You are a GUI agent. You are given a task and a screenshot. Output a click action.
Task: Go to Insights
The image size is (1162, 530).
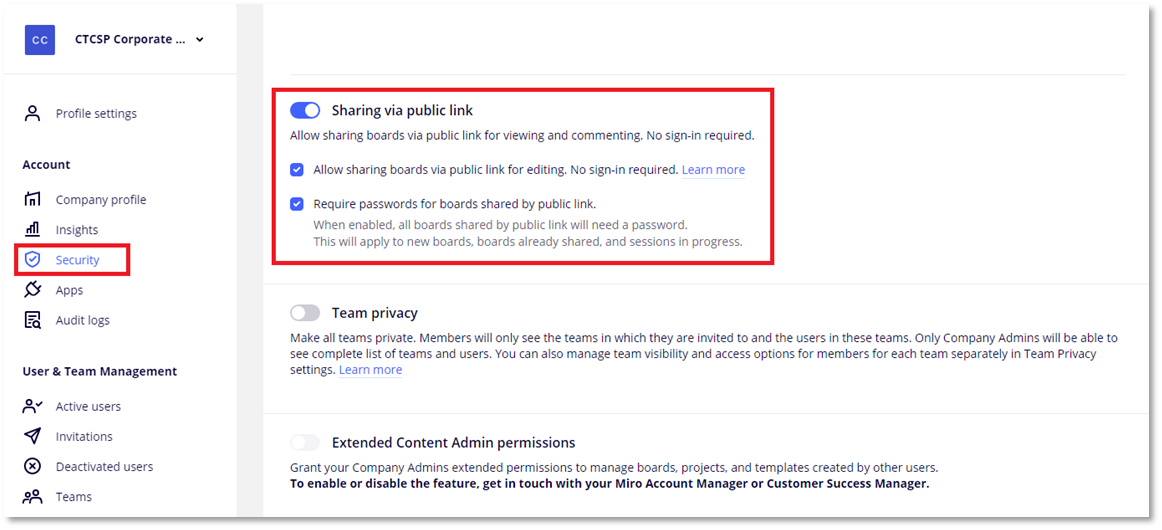(77, 230)
